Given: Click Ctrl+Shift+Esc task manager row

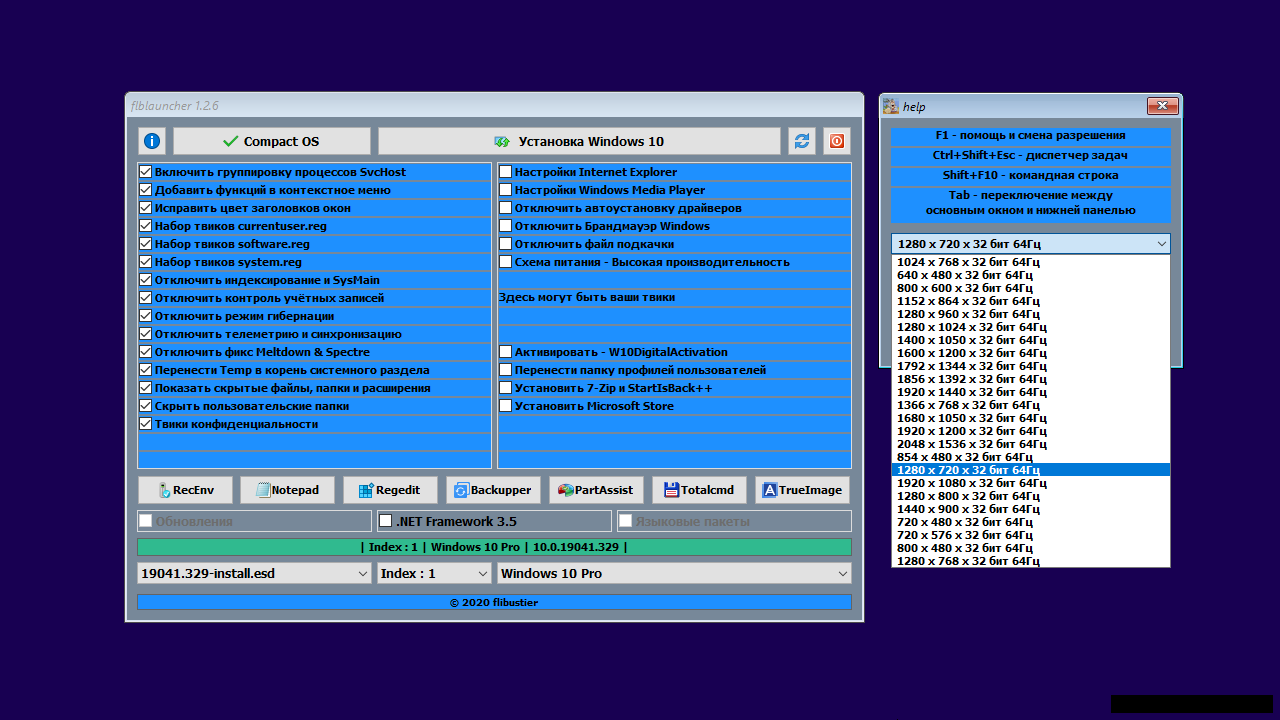Looking at the screenshot, I should click(x=1030, y=156).
